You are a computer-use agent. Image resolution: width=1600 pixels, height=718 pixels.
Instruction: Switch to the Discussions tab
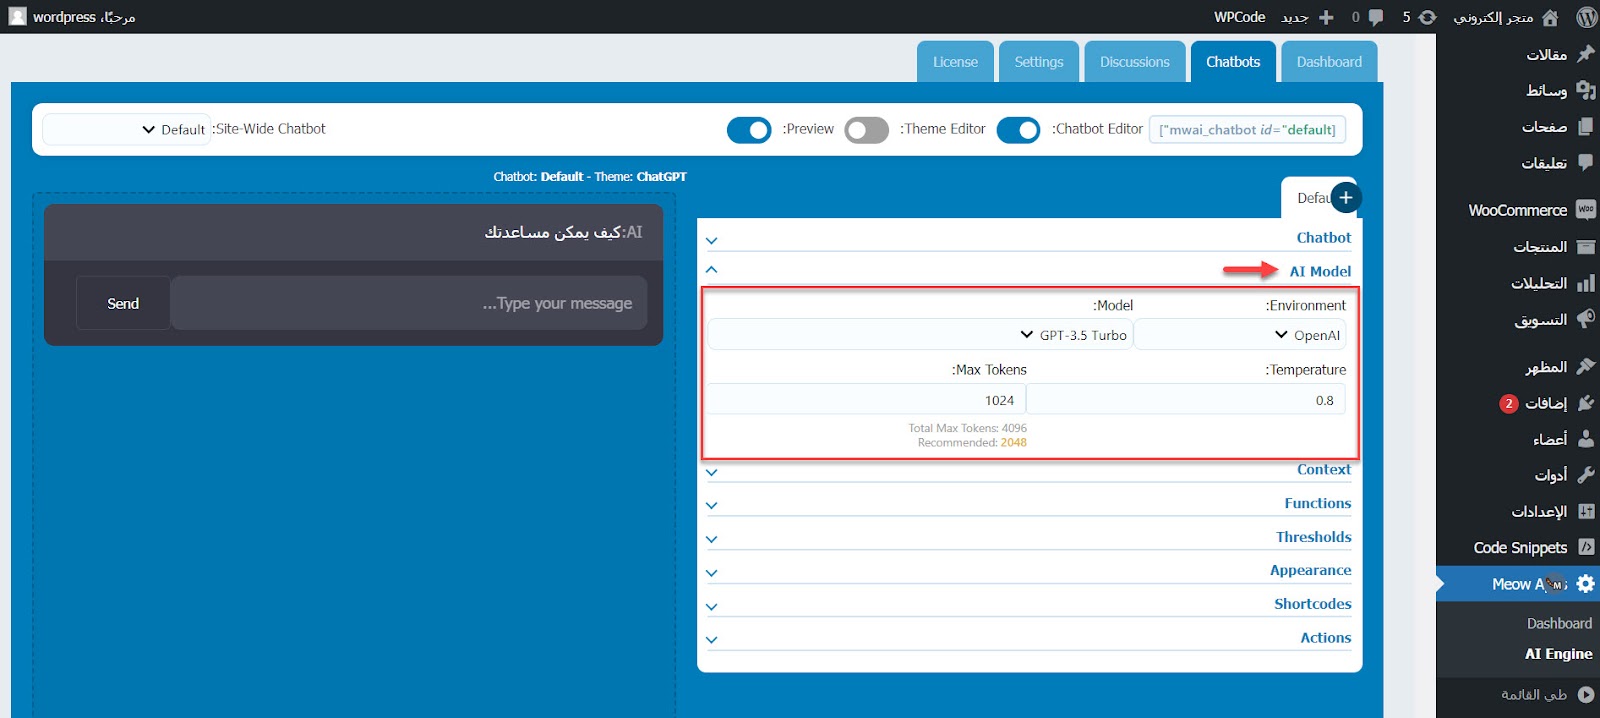coord(1134,62)
